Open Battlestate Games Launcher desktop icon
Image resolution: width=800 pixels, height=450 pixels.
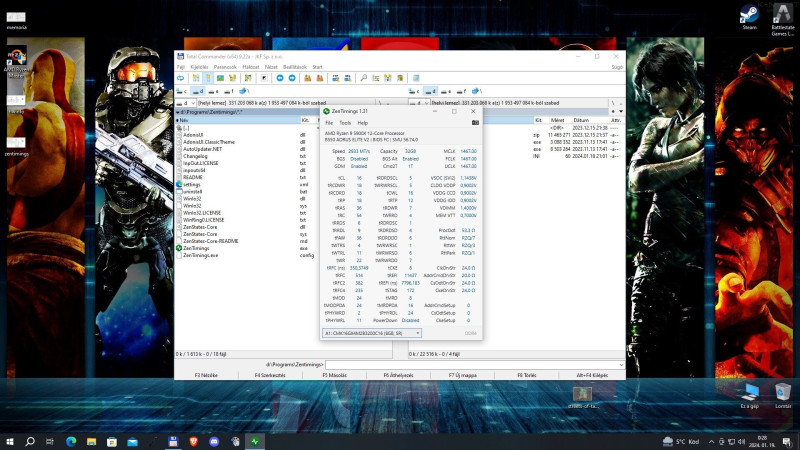click(783, 19)
